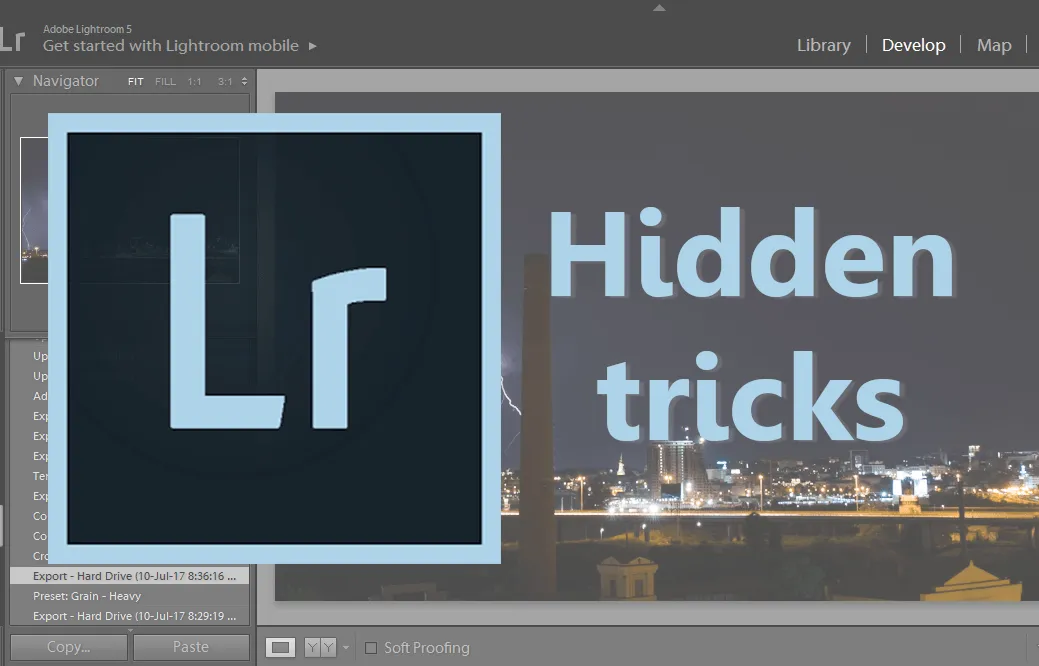Enable the Soft Proofing checkbox
The height and width of the screenshot is (666, 1039).
pos(371,647)
